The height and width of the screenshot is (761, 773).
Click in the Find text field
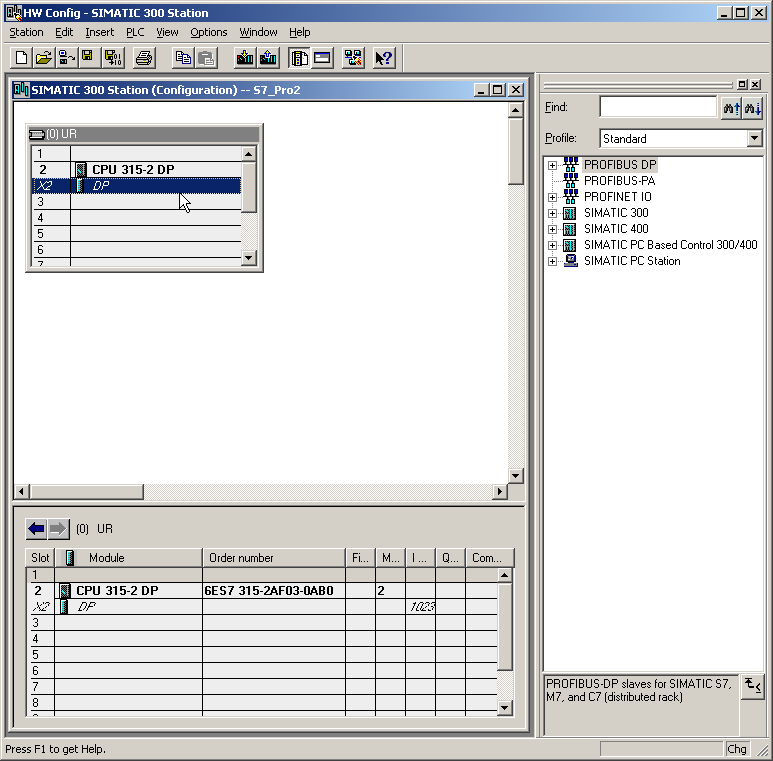[658, 107]
